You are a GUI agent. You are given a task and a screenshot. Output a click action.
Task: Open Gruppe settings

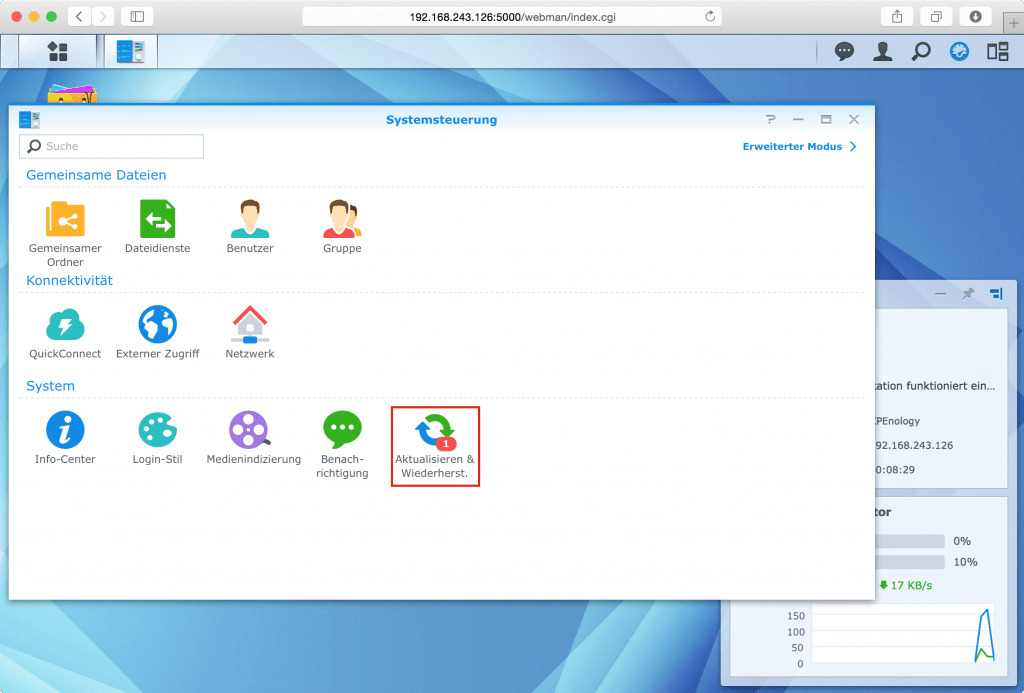(x=342, y=227)
